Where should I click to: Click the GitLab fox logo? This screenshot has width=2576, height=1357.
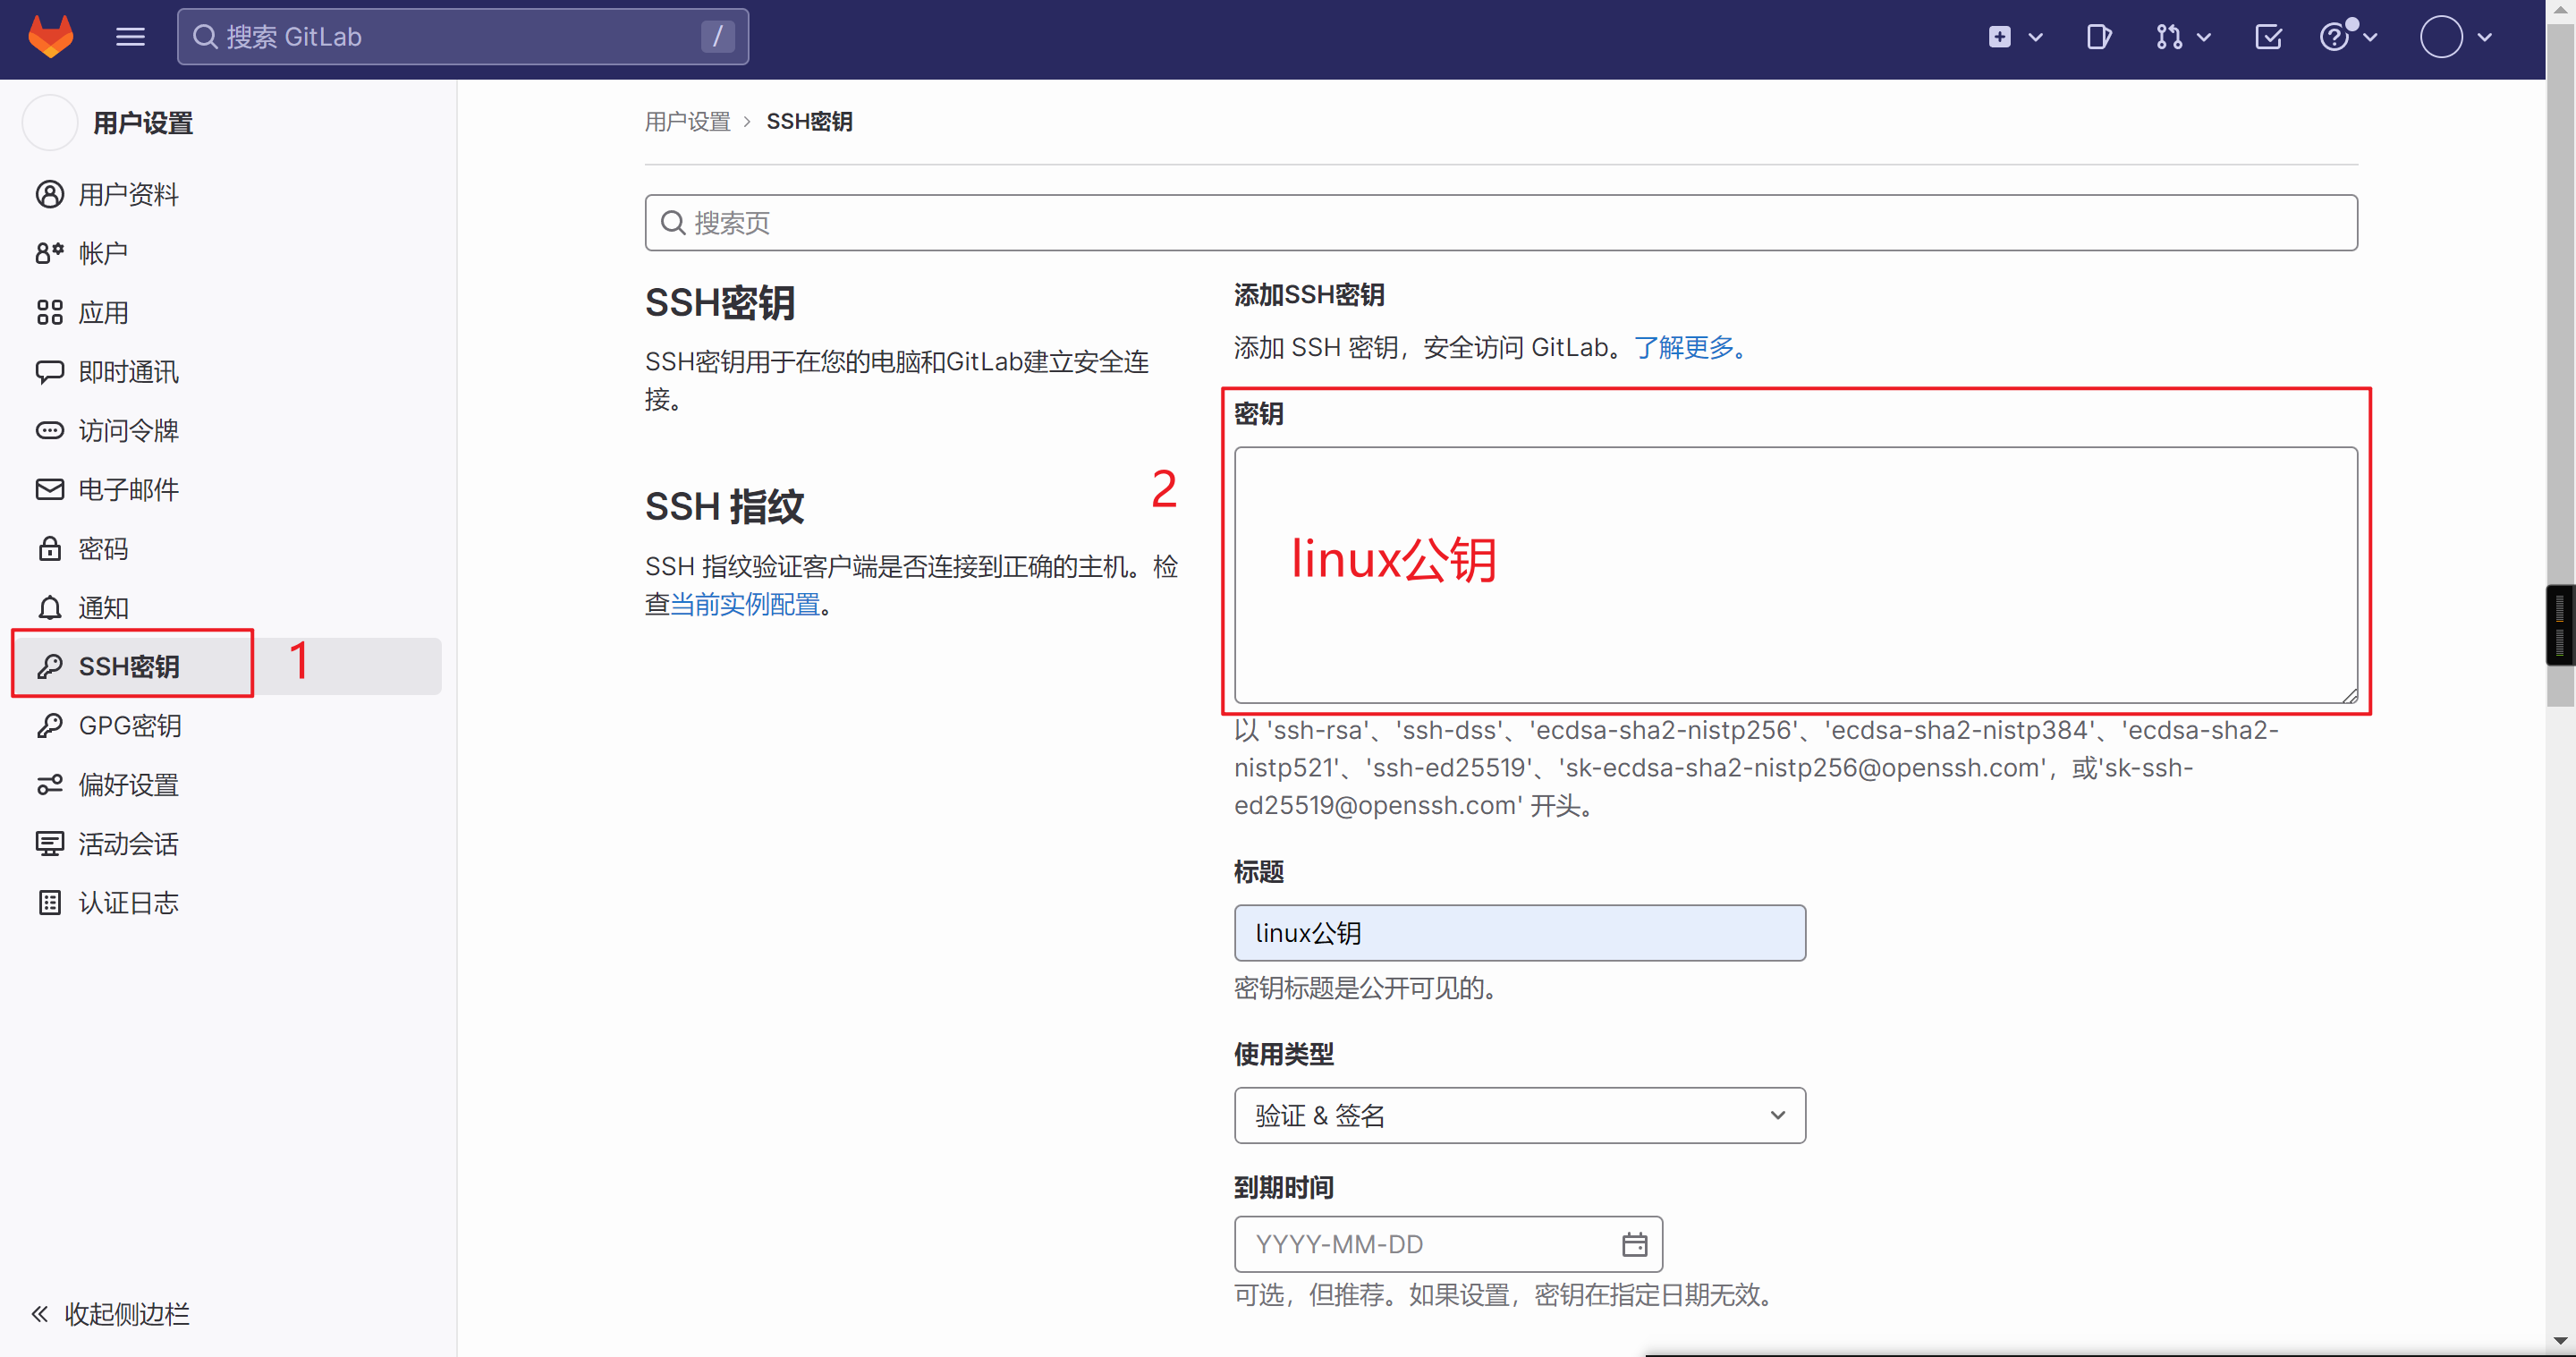coord(50,37)
